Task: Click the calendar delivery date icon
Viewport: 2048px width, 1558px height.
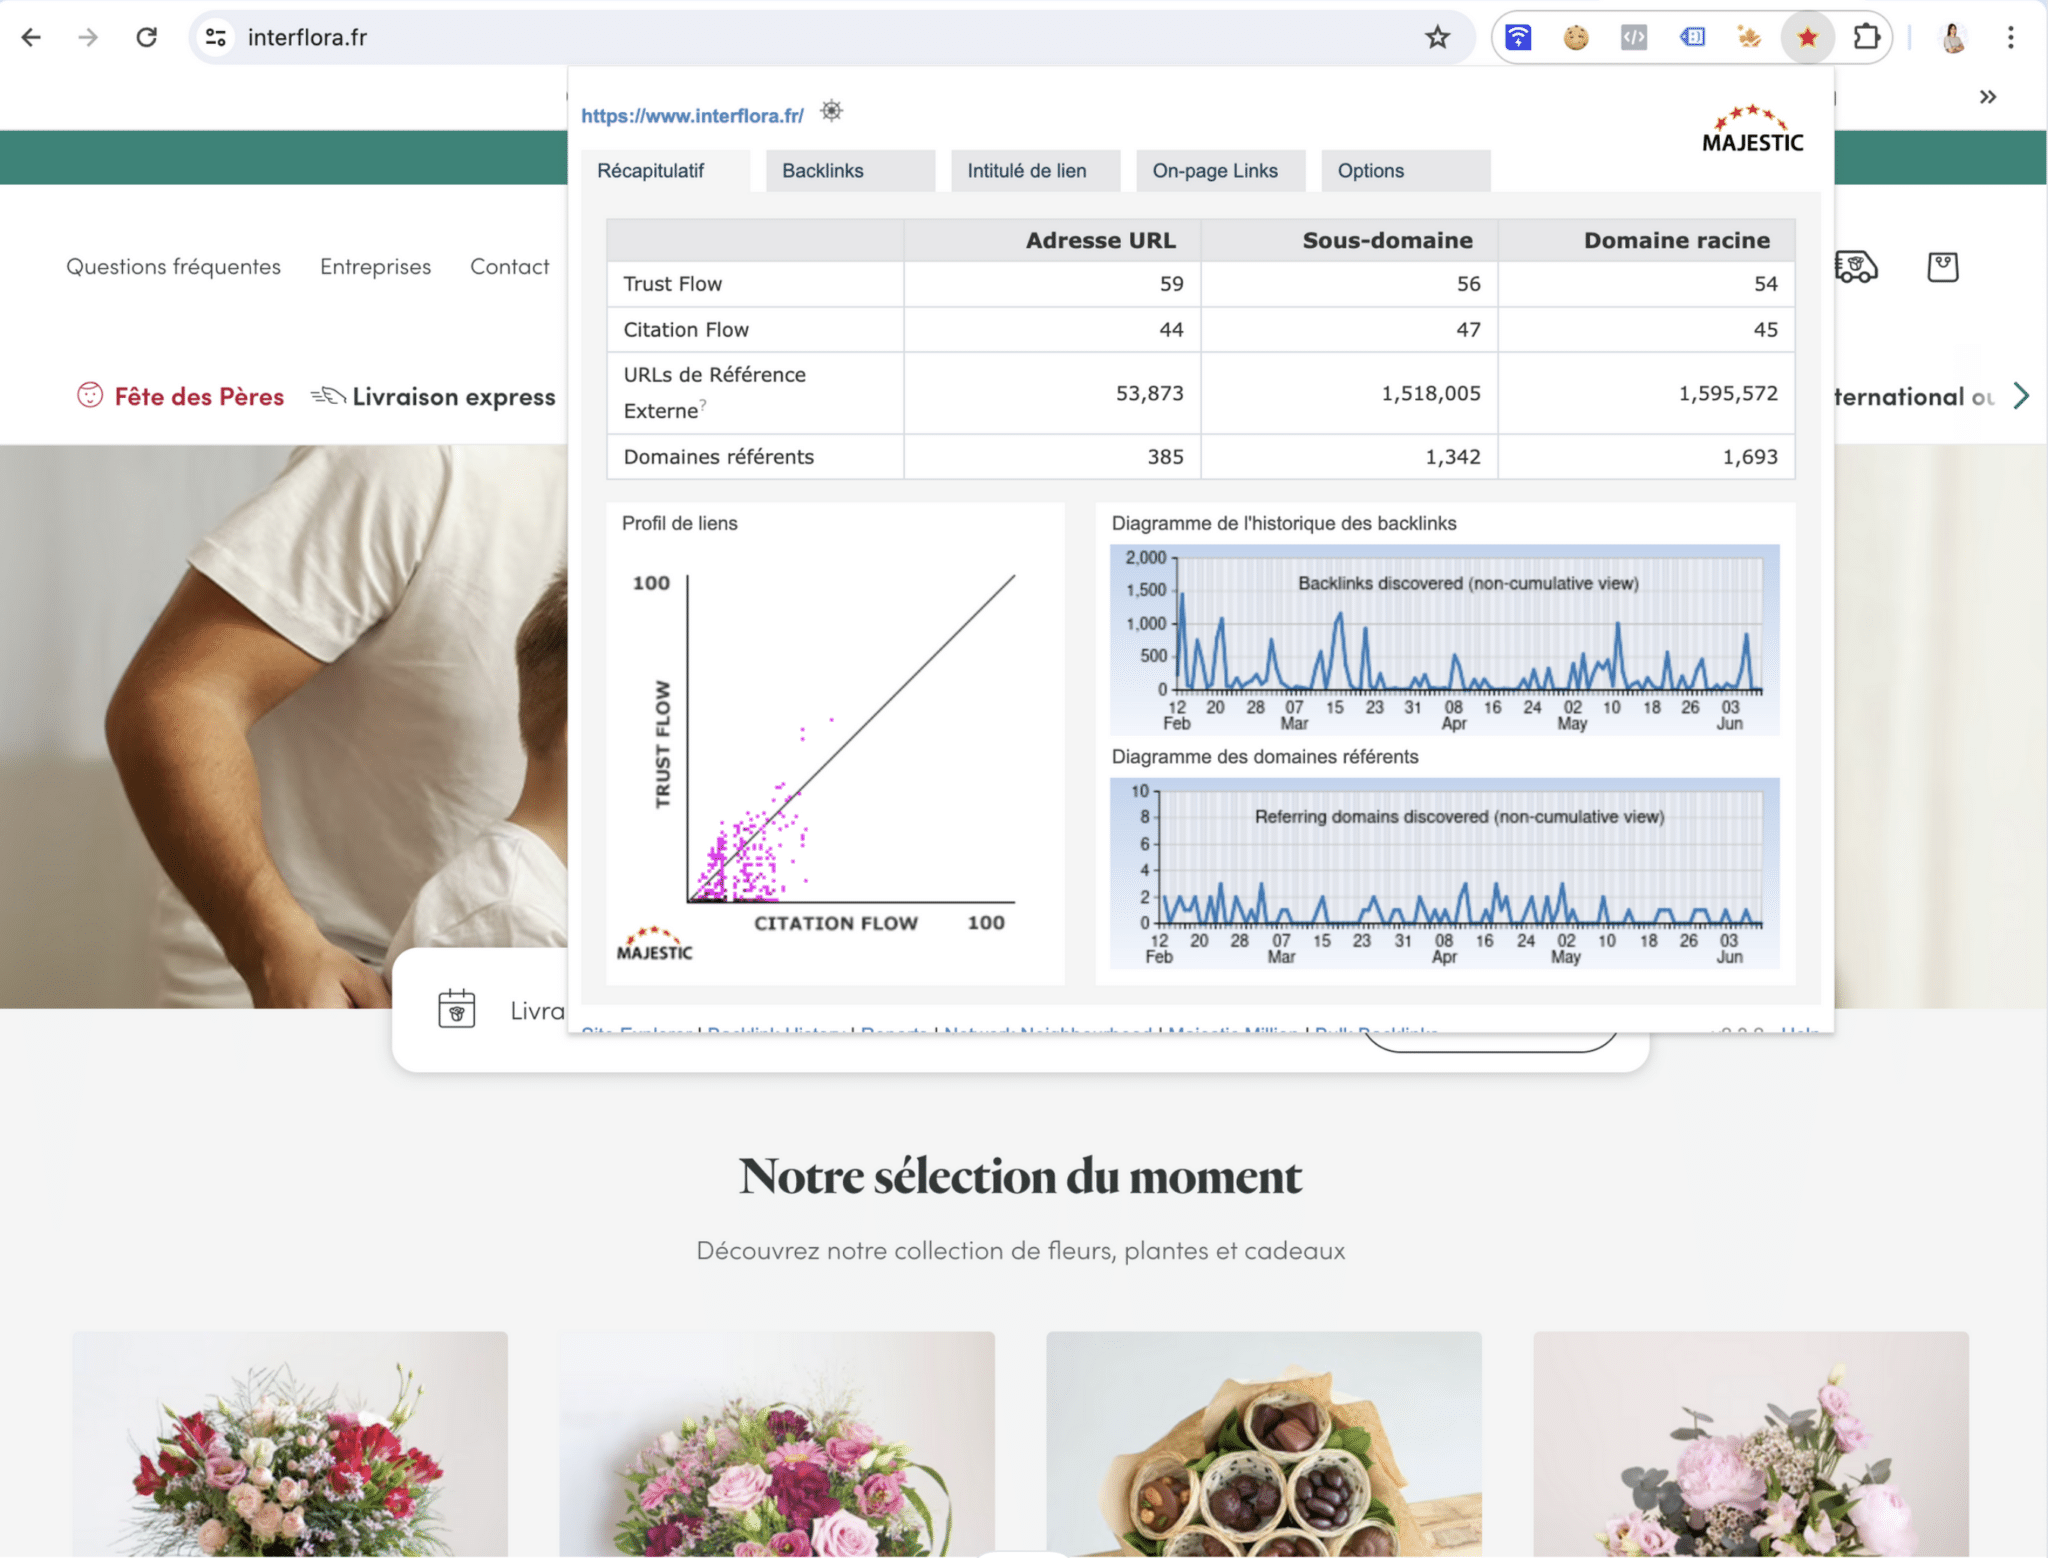Action: click(x=457, y=1009)
